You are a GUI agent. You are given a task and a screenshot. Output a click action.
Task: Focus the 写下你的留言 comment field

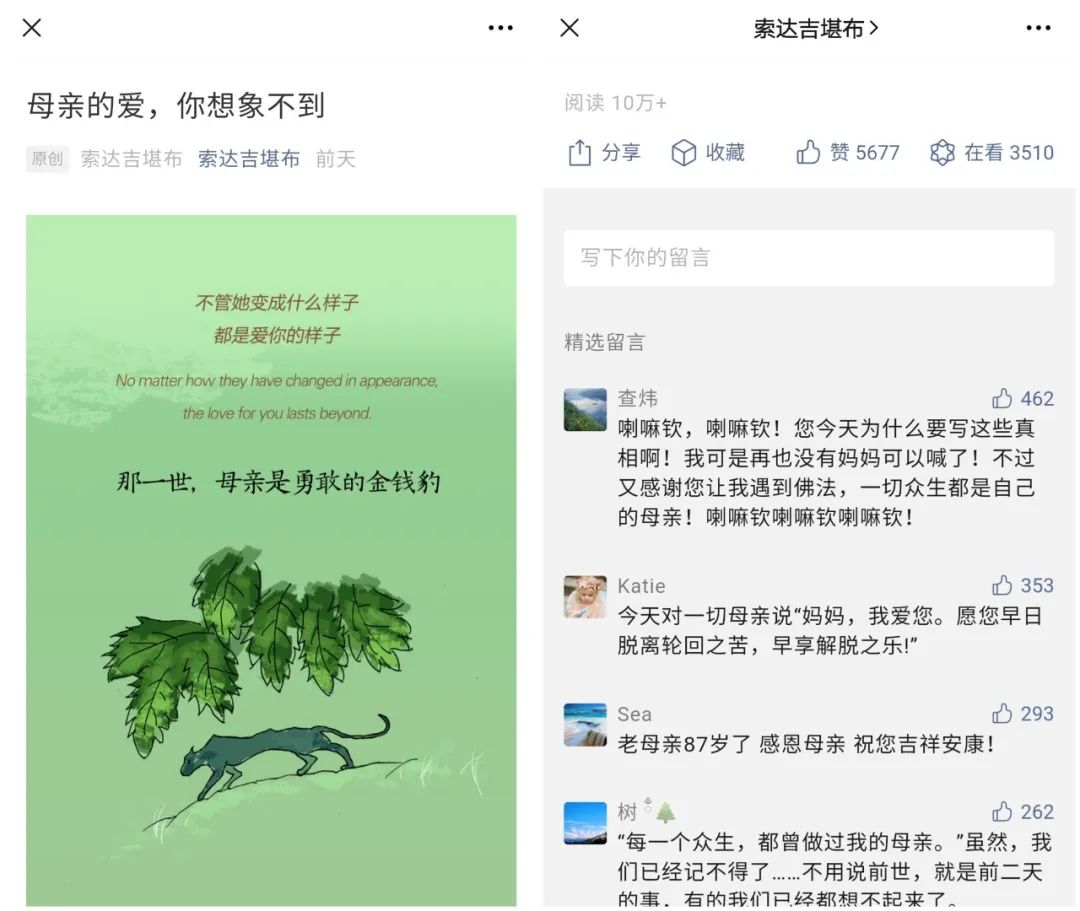(809, 258)
